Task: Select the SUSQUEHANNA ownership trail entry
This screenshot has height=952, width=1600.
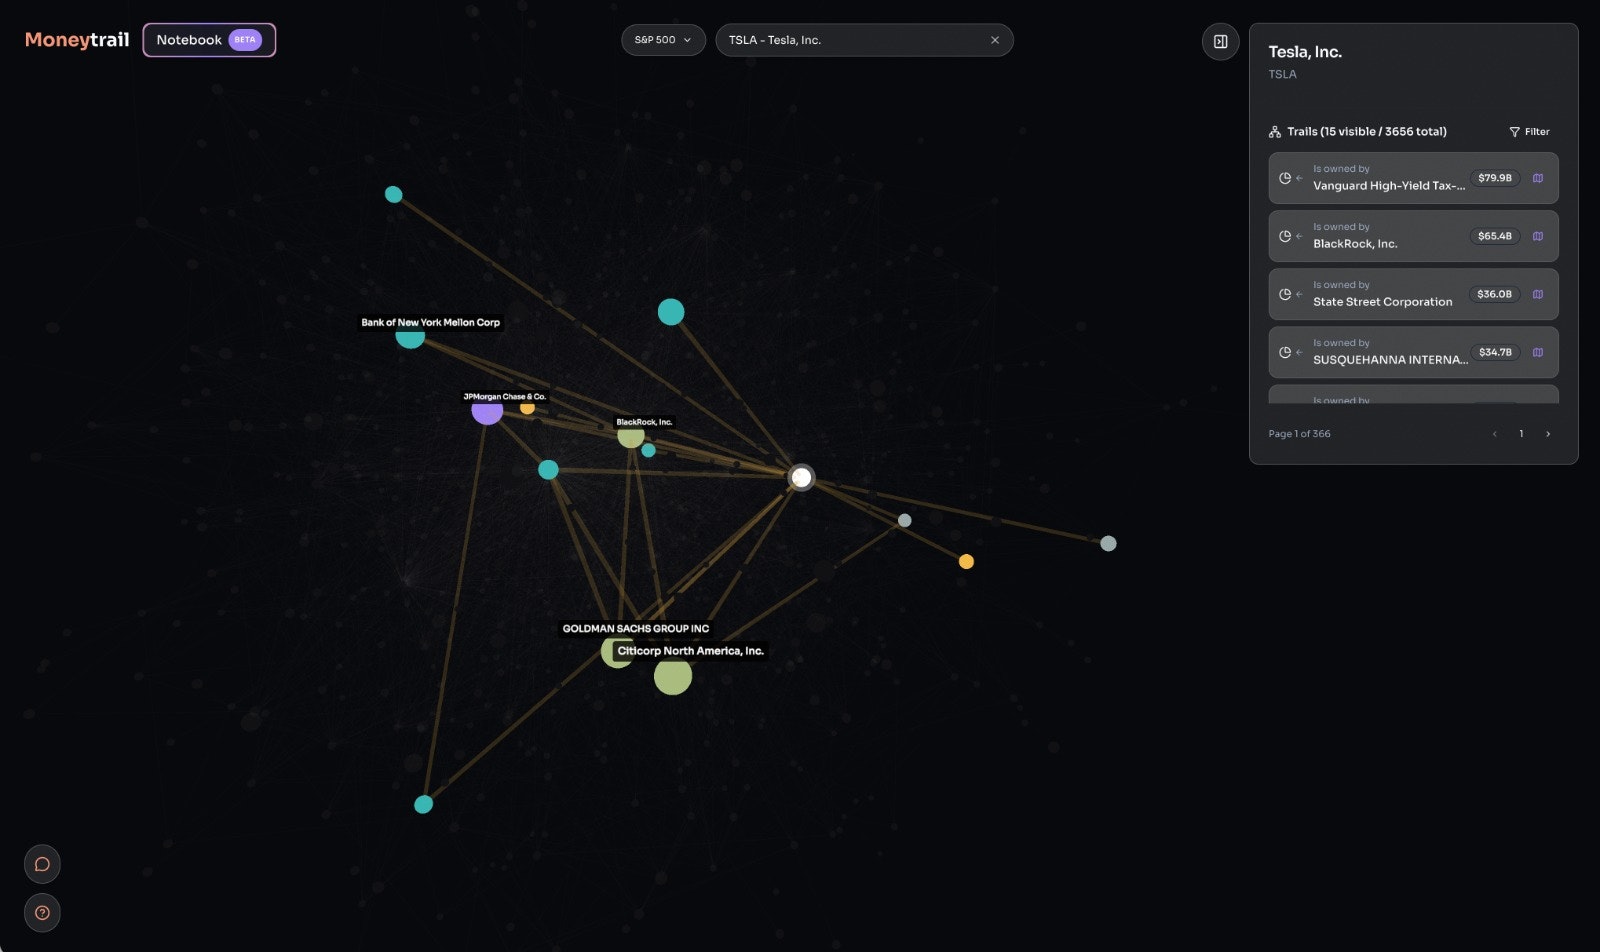Action: point(1400,352)
